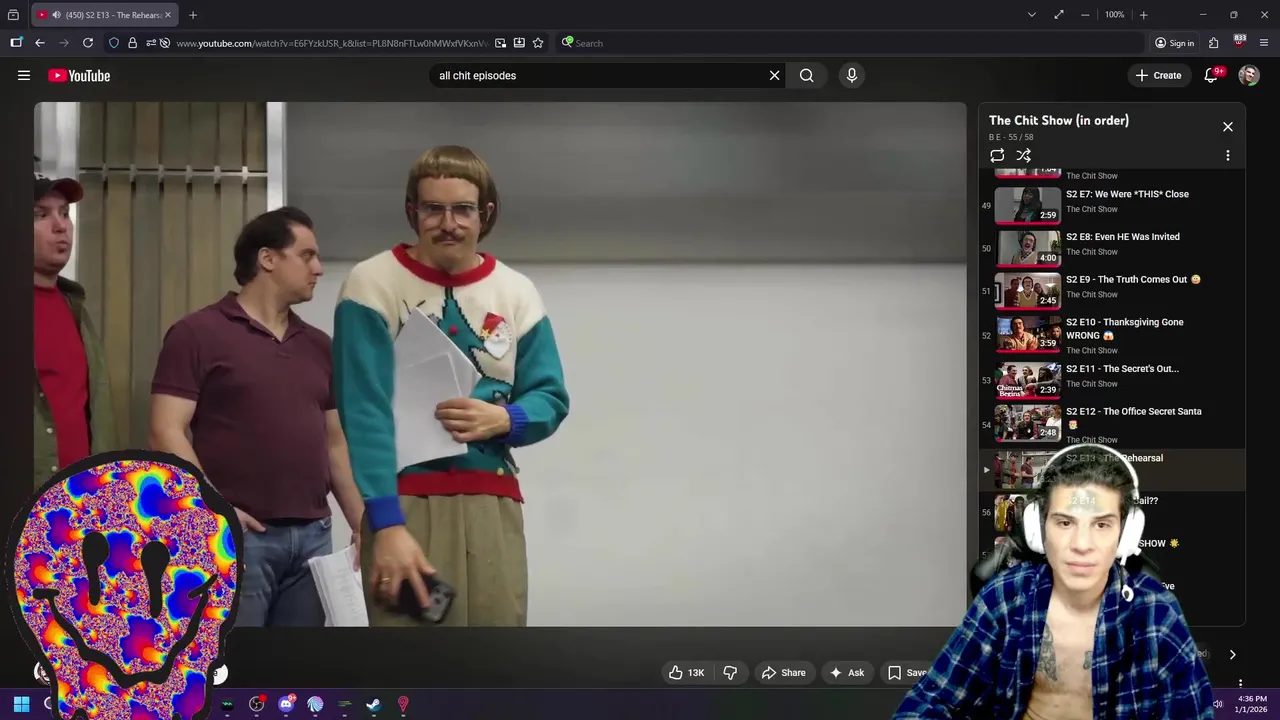The image size is (1280, 720).
Task: Dislike the video
Action: click(730, 673)
